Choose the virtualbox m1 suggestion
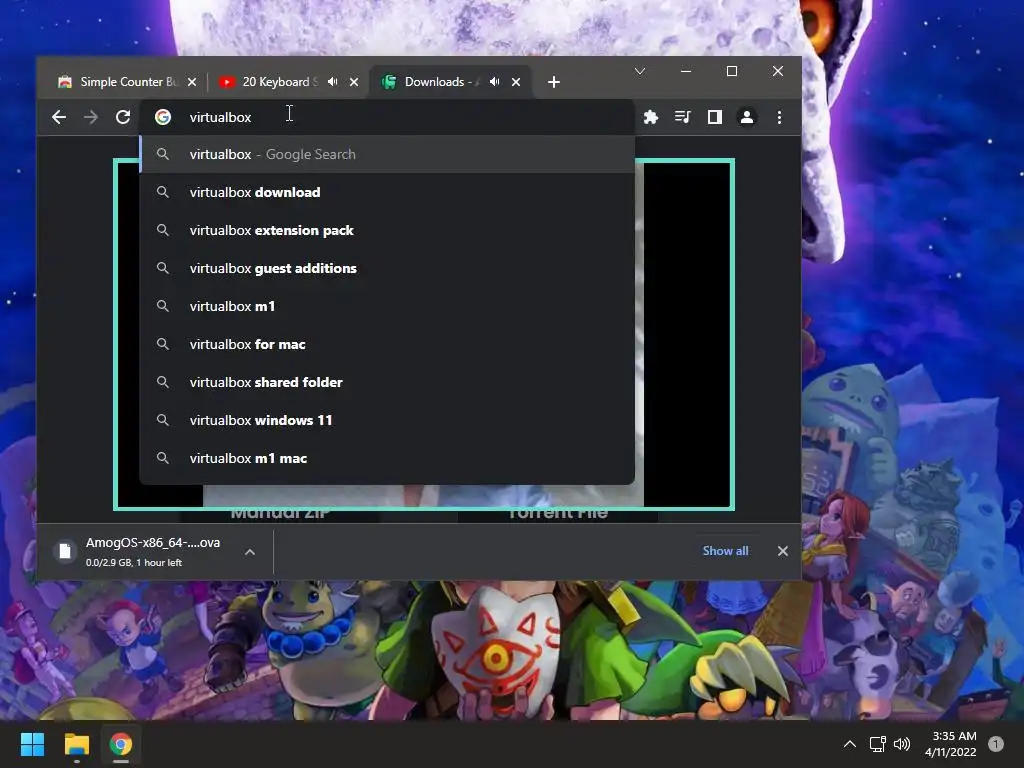This screenshot has width=1024, height=768. [x=387, y=306]
